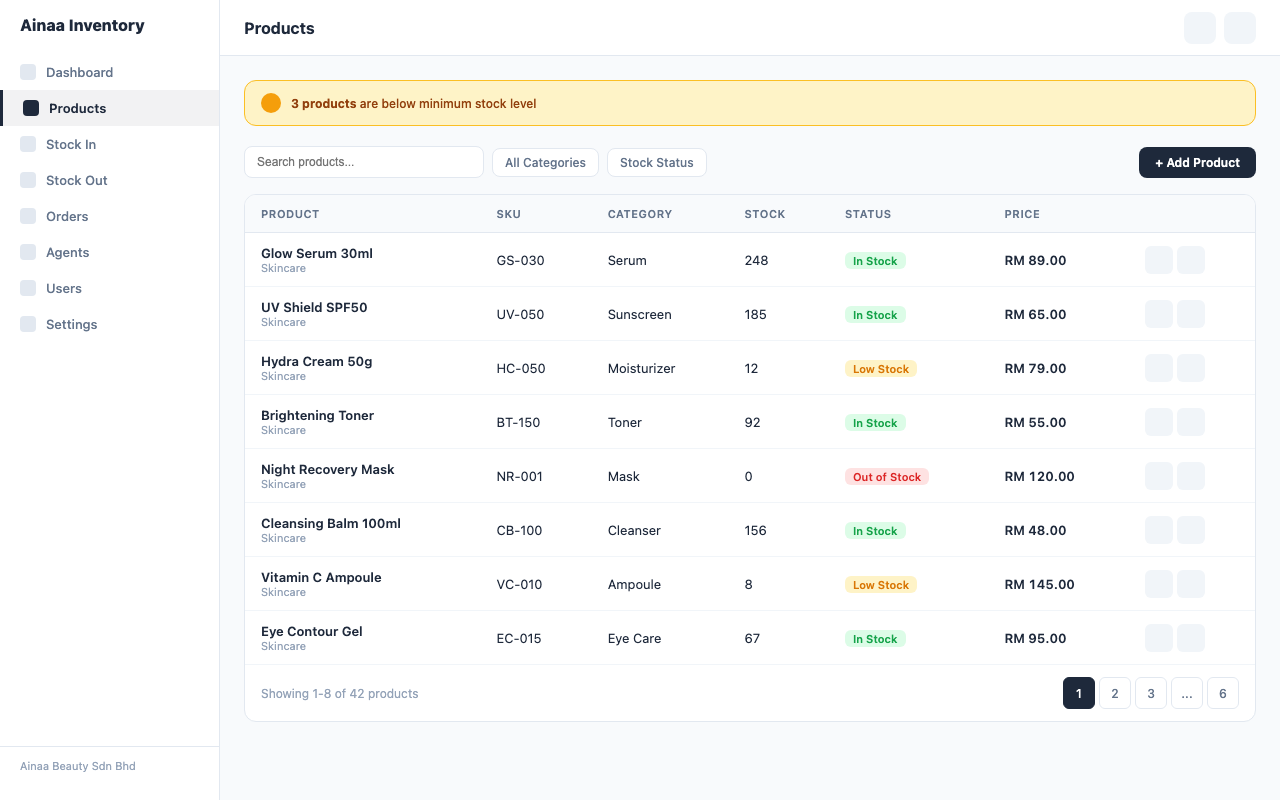Click the Agents icon in the sidebar

27,252
